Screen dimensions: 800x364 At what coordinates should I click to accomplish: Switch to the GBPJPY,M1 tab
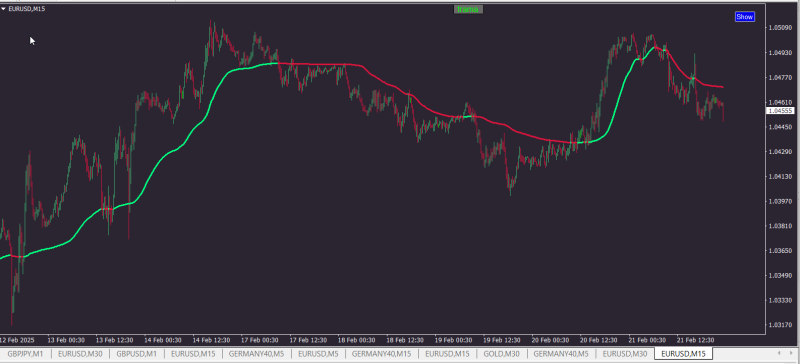point(25,353)
